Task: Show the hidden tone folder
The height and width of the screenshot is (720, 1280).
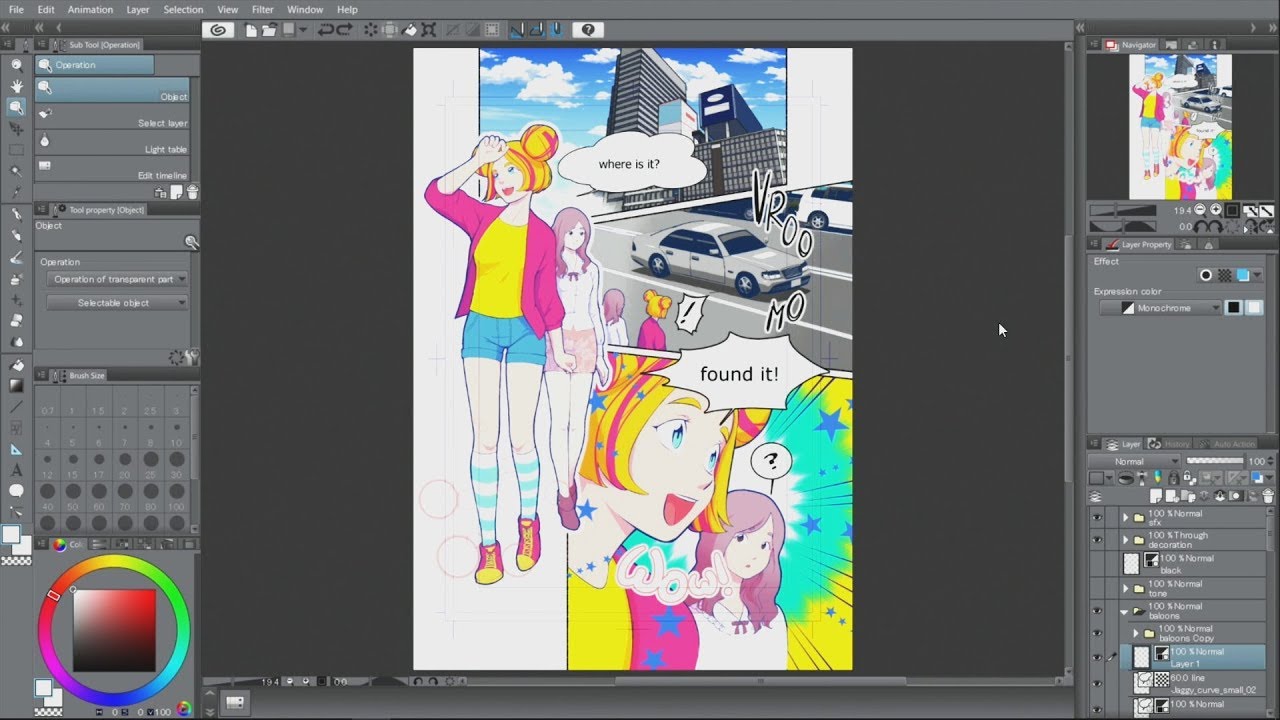Action: click(1097, 588)
